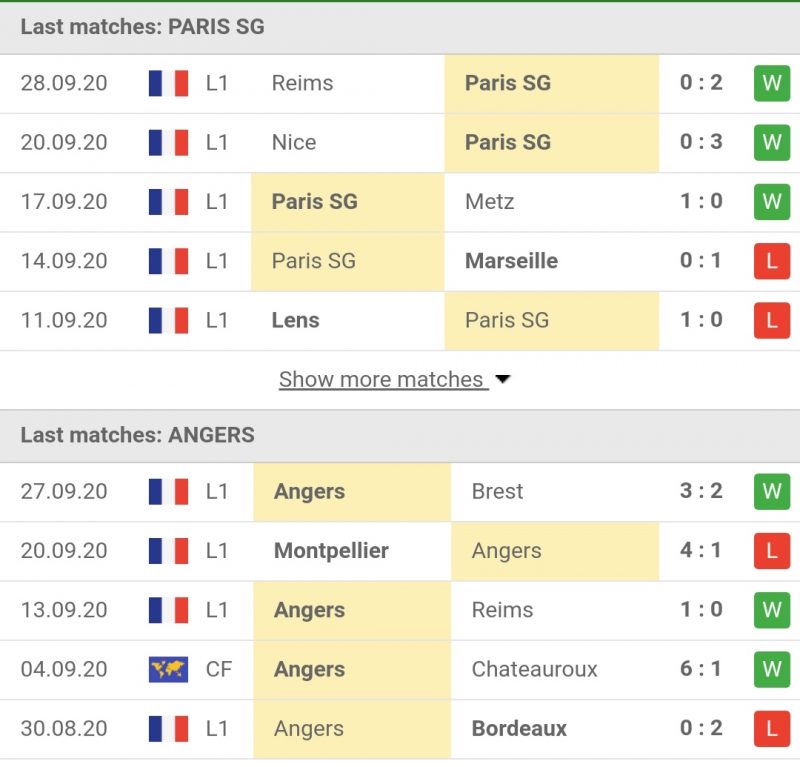Click the world flag icon beside CF
Screen dimensions: 800x767
168,669
